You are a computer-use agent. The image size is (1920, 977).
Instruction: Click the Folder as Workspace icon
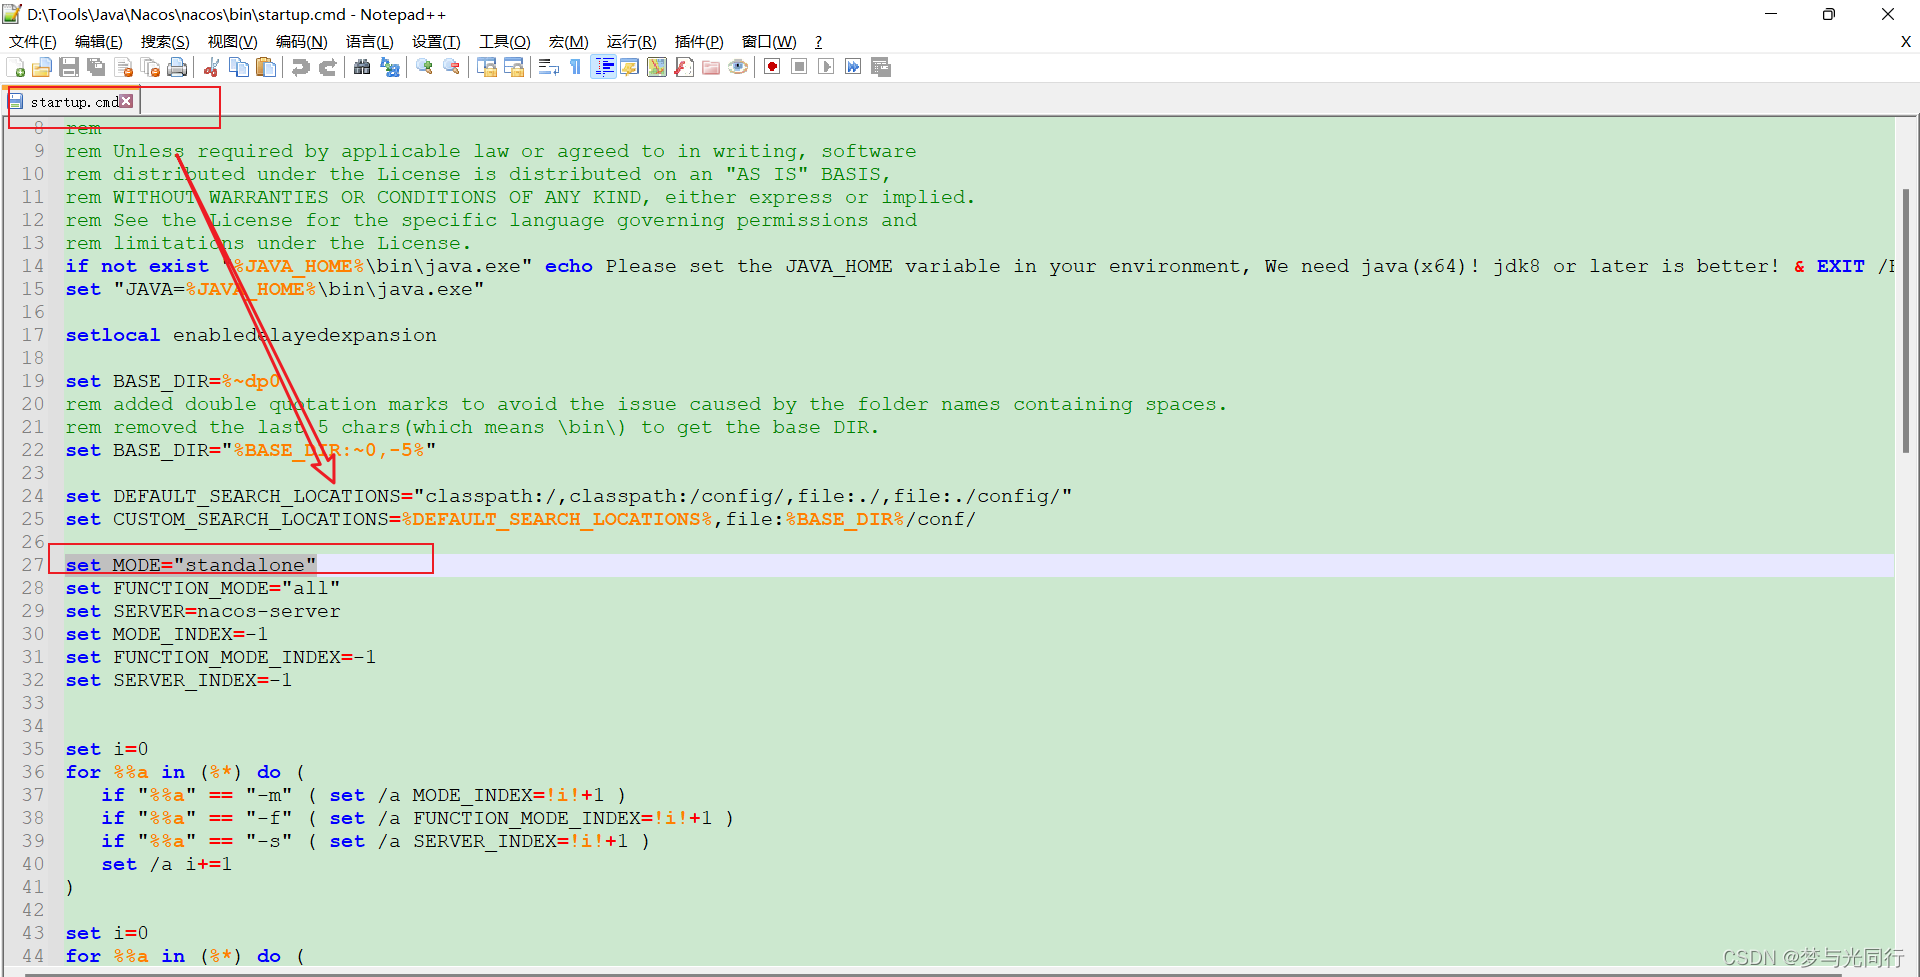[x=711, y=67]
